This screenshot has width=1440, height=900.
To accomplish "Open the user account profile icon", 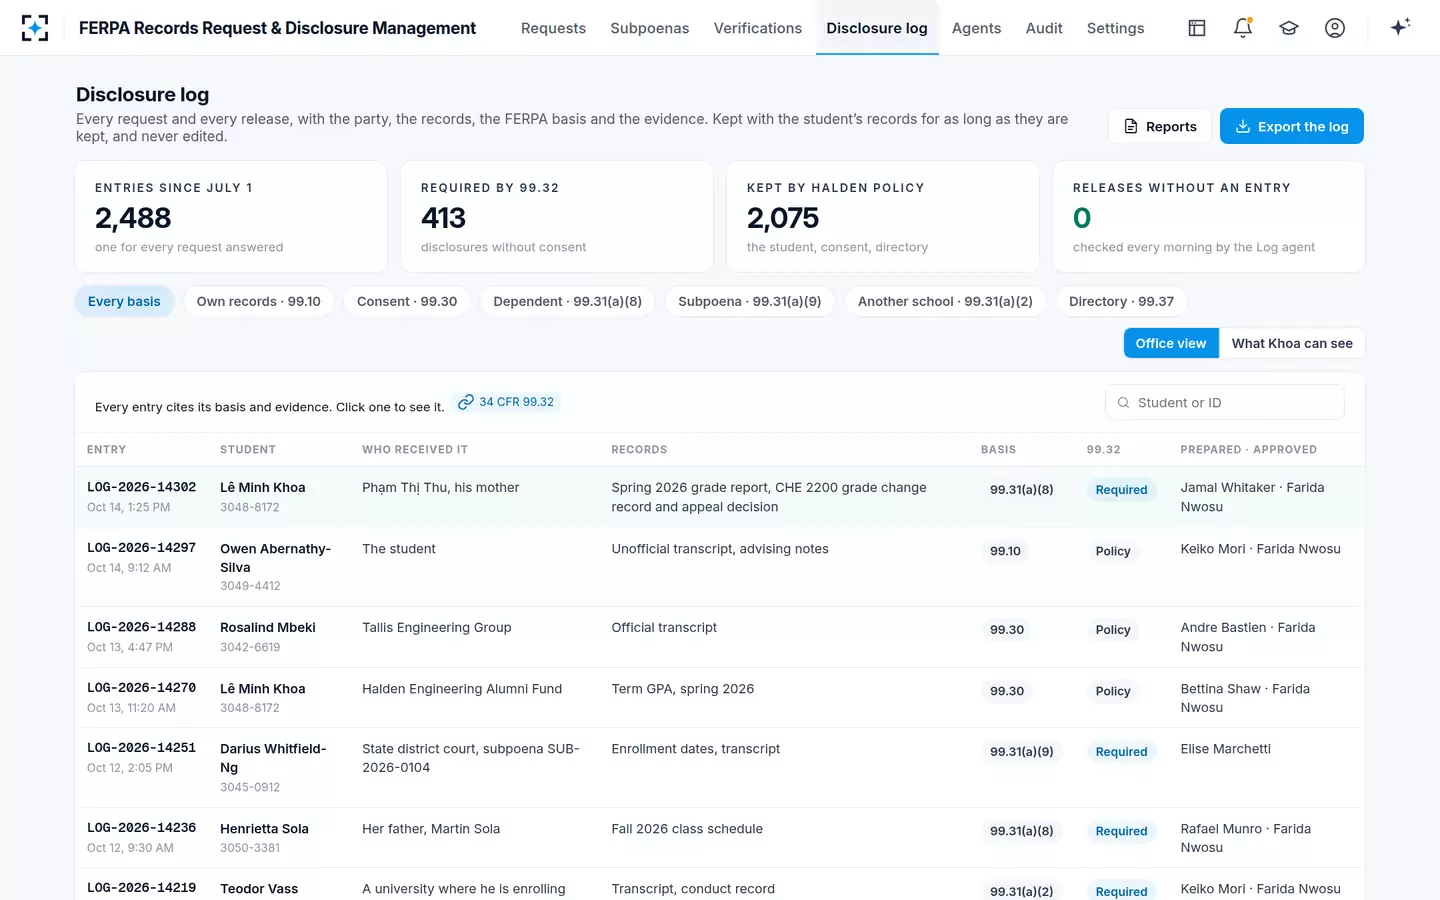I will pyautogui.click(x=1335, y=28).
